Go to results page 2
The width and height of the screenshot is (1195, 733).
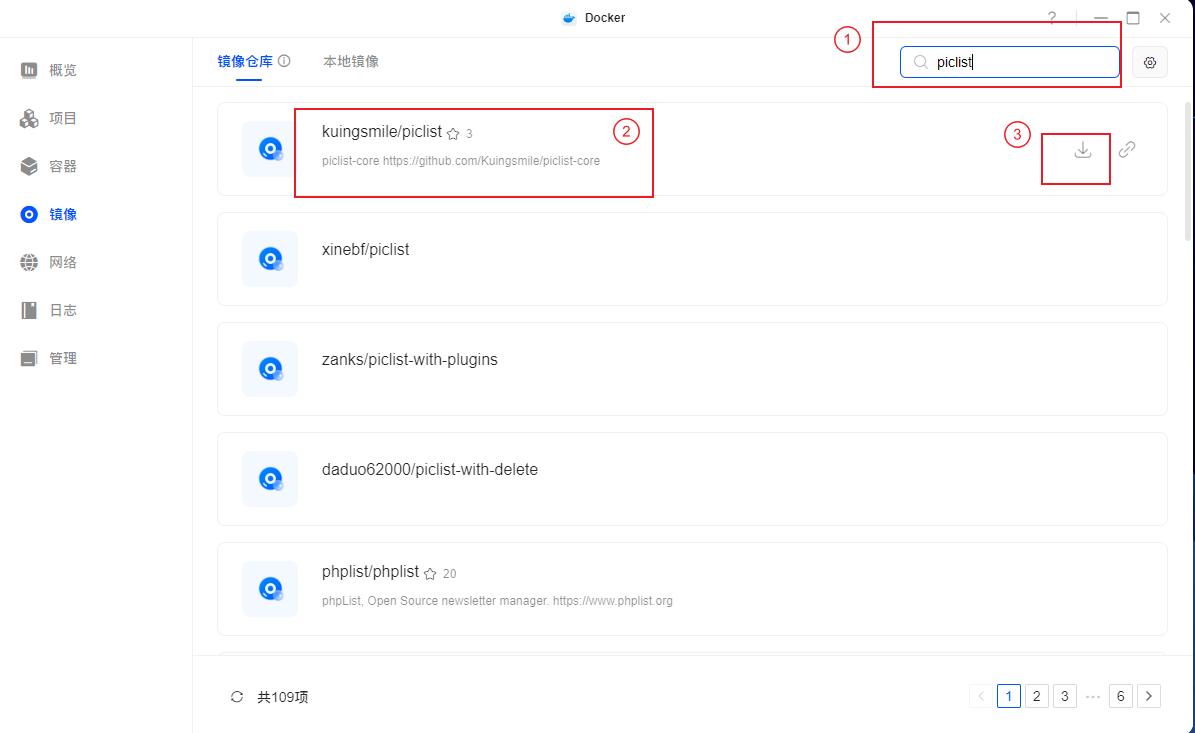(1036, 696)
